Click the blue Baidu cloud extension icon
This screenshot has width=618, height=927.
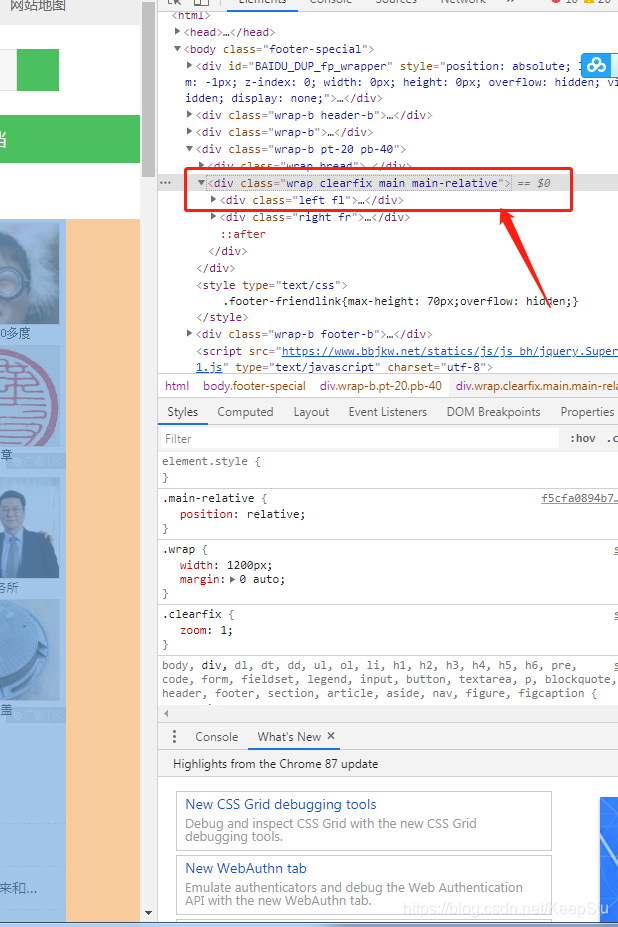(x=596, y=65)
